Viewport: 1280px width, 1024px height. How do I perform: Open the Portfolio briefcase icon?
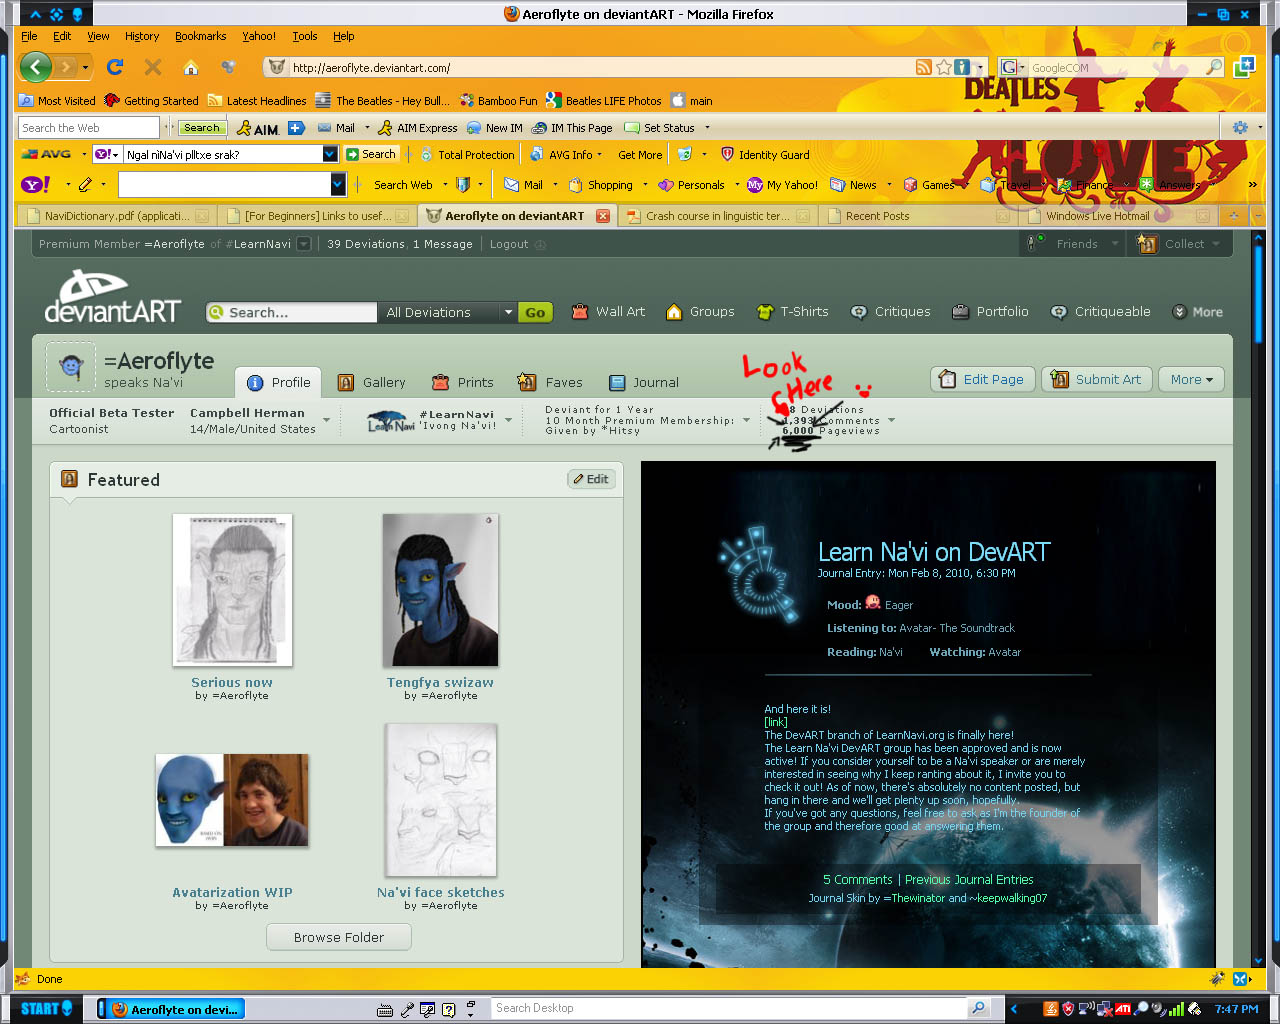point(960,312)
